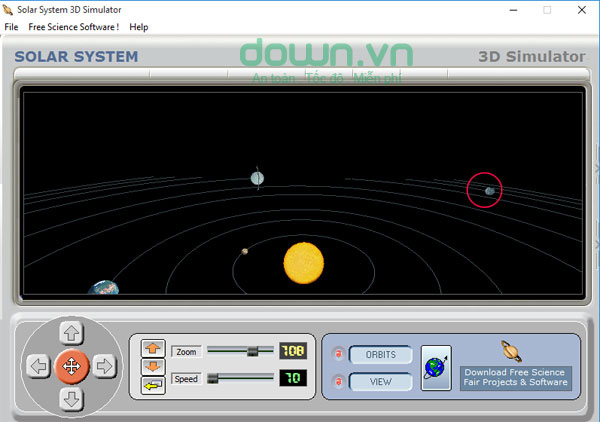Click the Zoom label
The height and width of the screenshot is (422, 600).
pos(186,352)
